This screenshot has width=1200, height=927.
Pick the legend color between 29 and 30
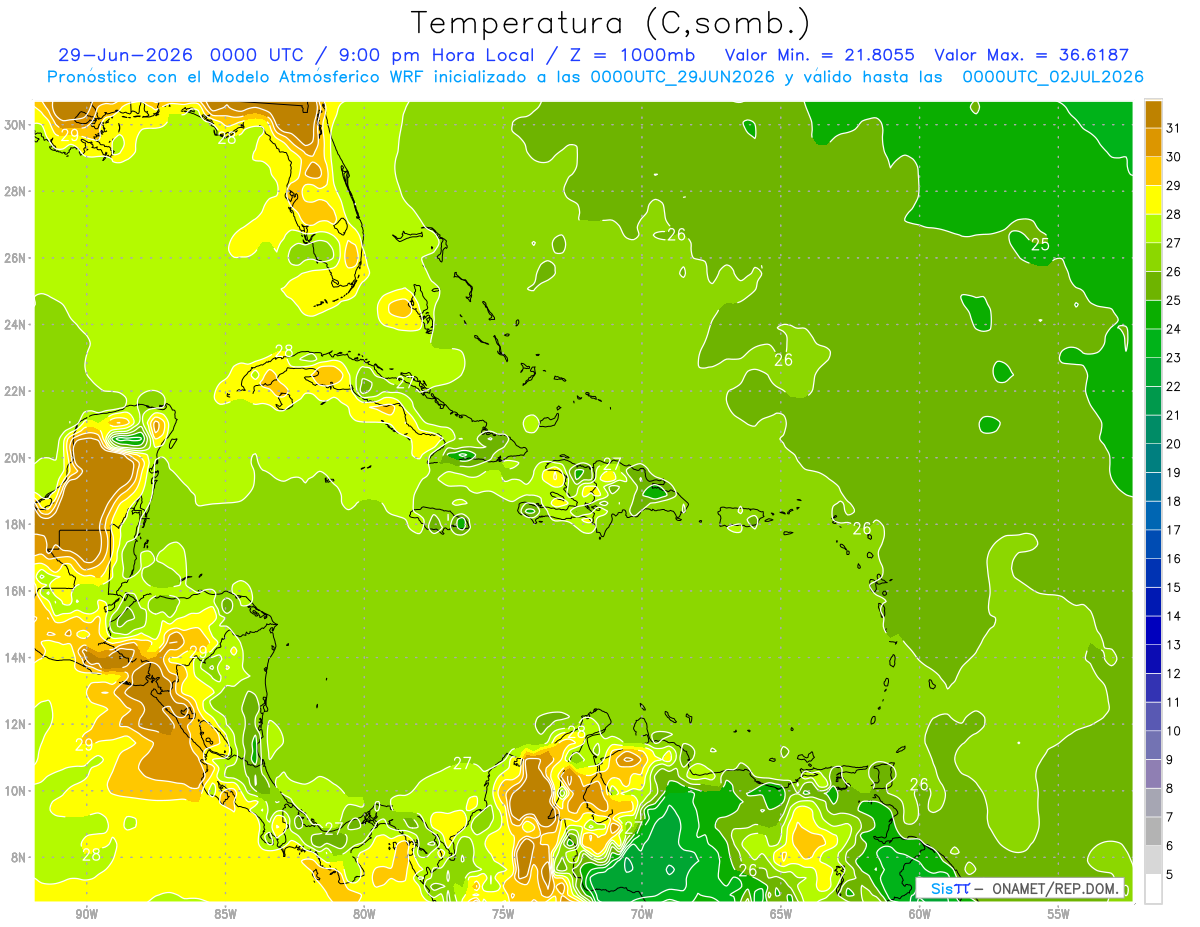(1153, 171)
